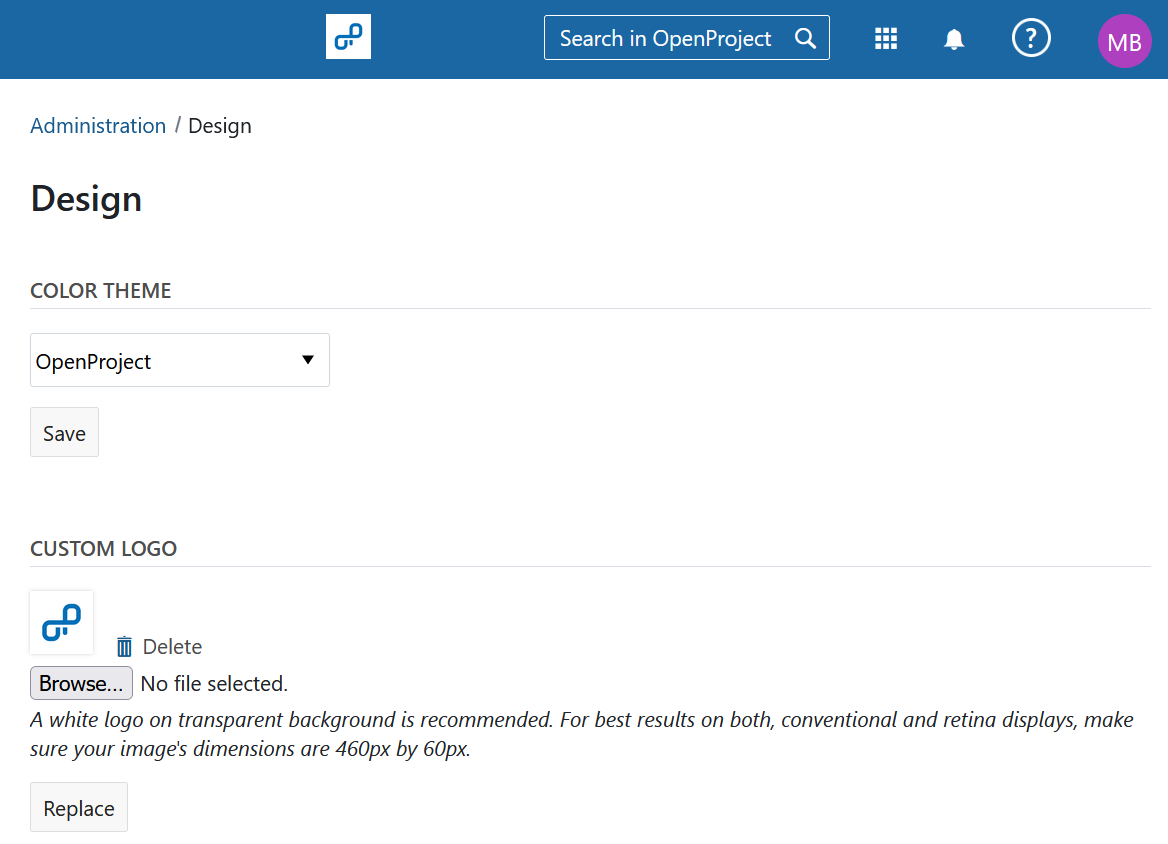The width and height of the screenshot is (1168, 844).
Task: Click the Browse... file button
Action: coord(81,684)
